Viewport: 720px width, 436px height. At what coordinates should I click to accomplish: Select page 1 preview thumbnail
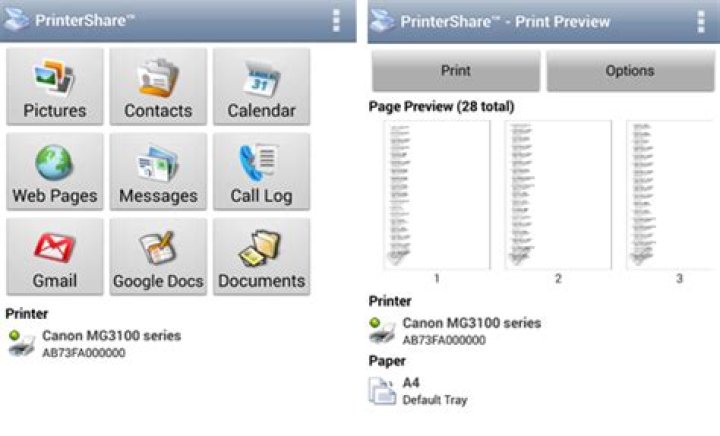click(437, 195)
